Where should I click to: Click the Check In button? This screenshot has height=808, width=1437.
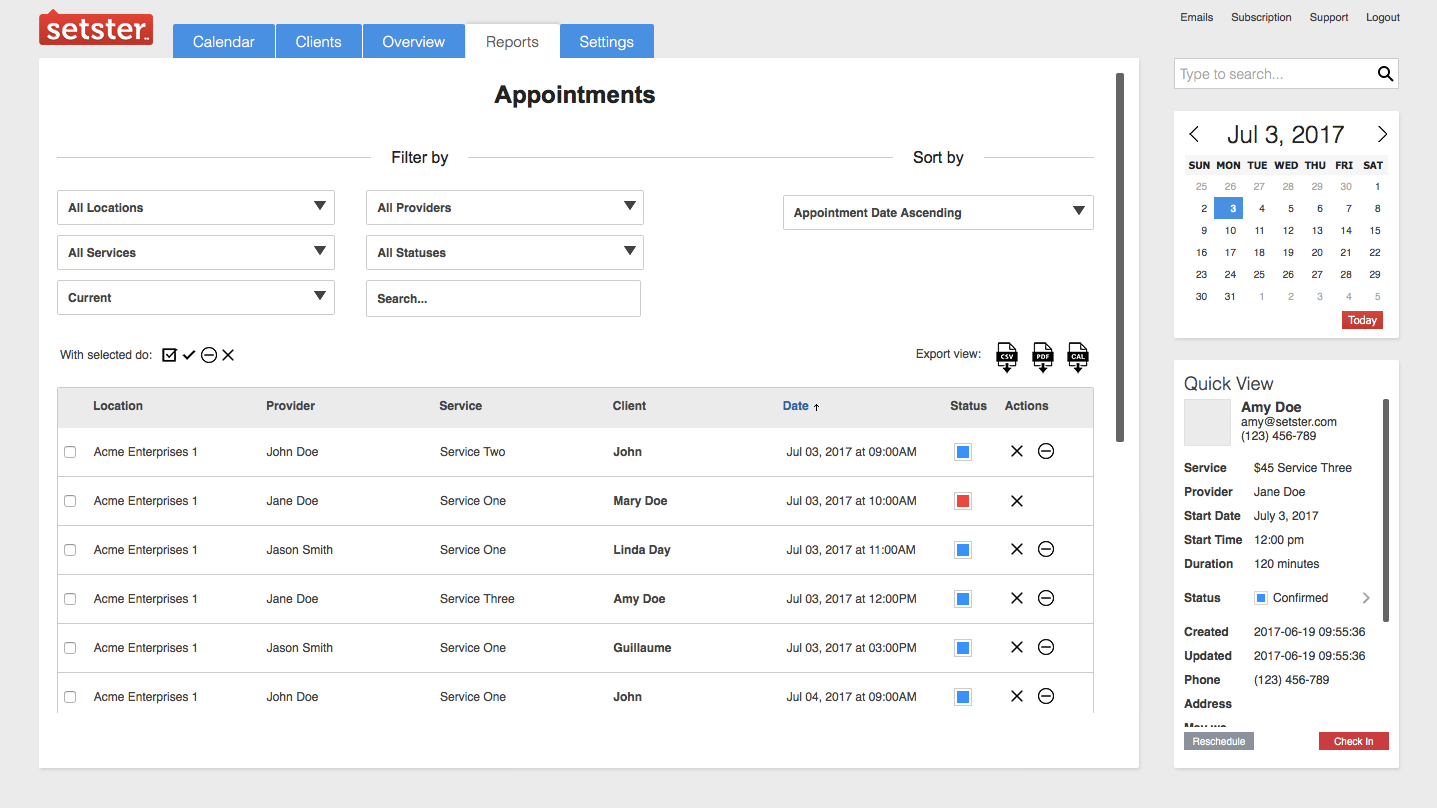(x=1354, y=742)
